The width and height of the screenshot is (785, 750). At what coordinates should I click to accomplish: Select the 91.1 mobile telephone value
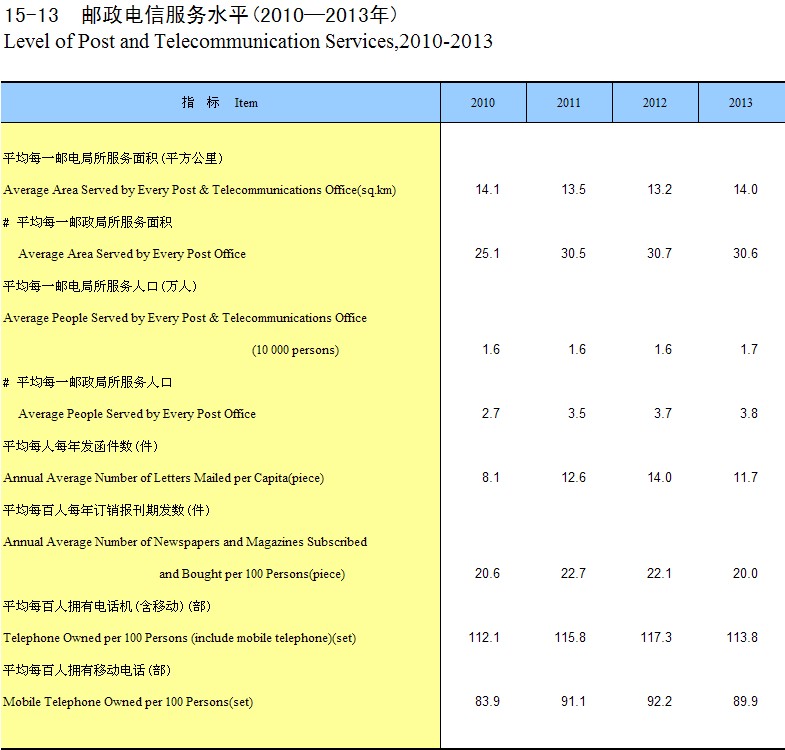pyautogui.click(x=573, y=702)
